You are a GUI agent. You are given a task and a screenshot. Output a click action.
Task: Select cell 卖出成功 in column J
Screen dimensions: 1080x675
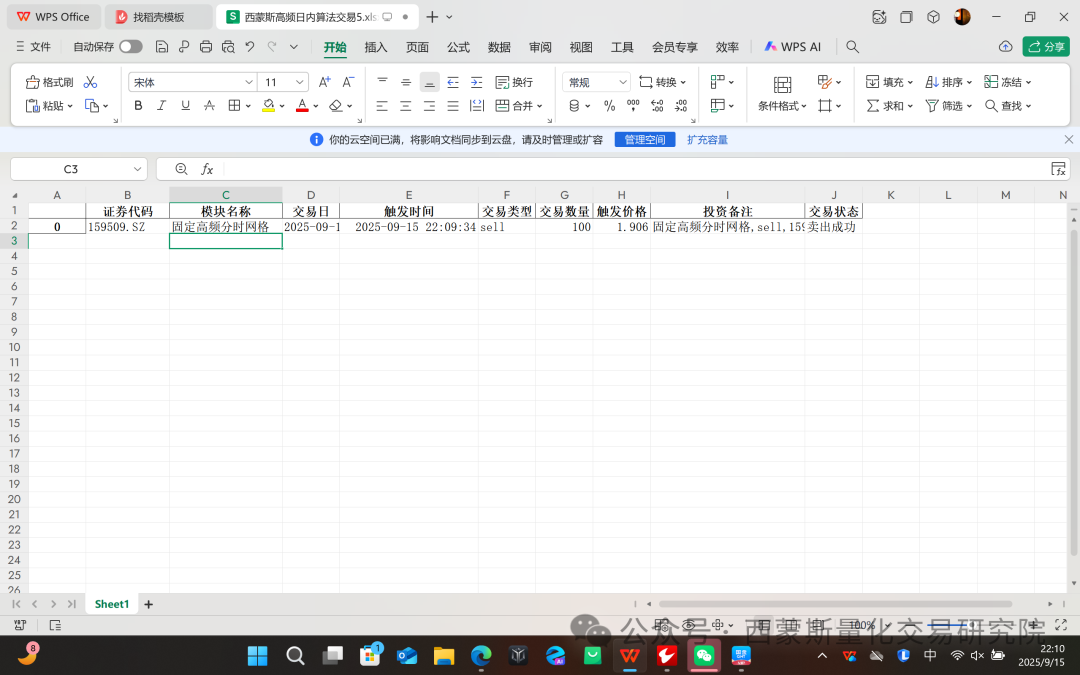(833, 227)
